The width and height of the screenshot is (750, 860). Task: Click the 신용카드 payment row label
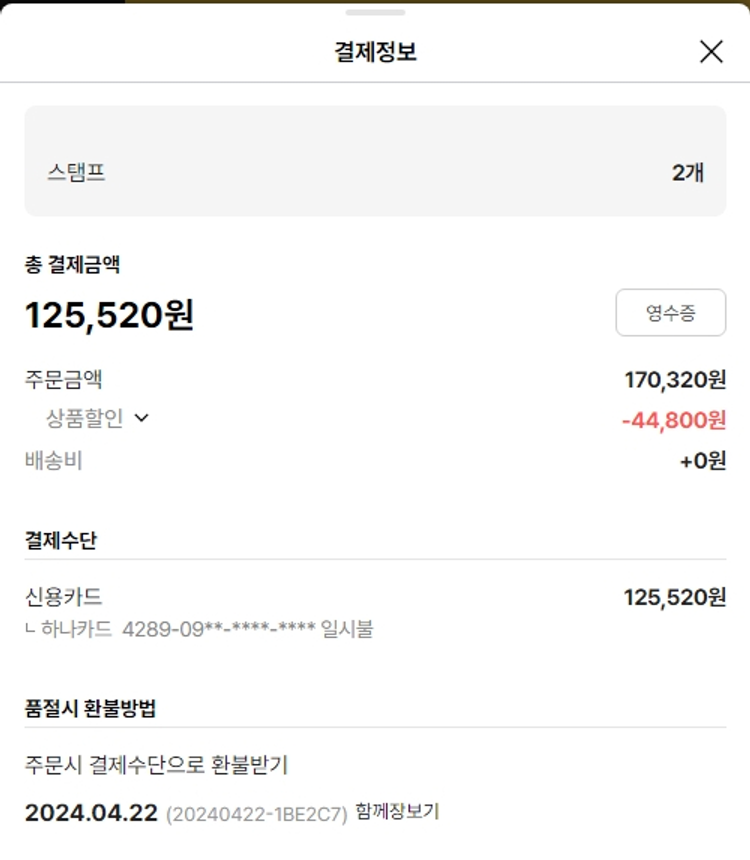[64, 597]
